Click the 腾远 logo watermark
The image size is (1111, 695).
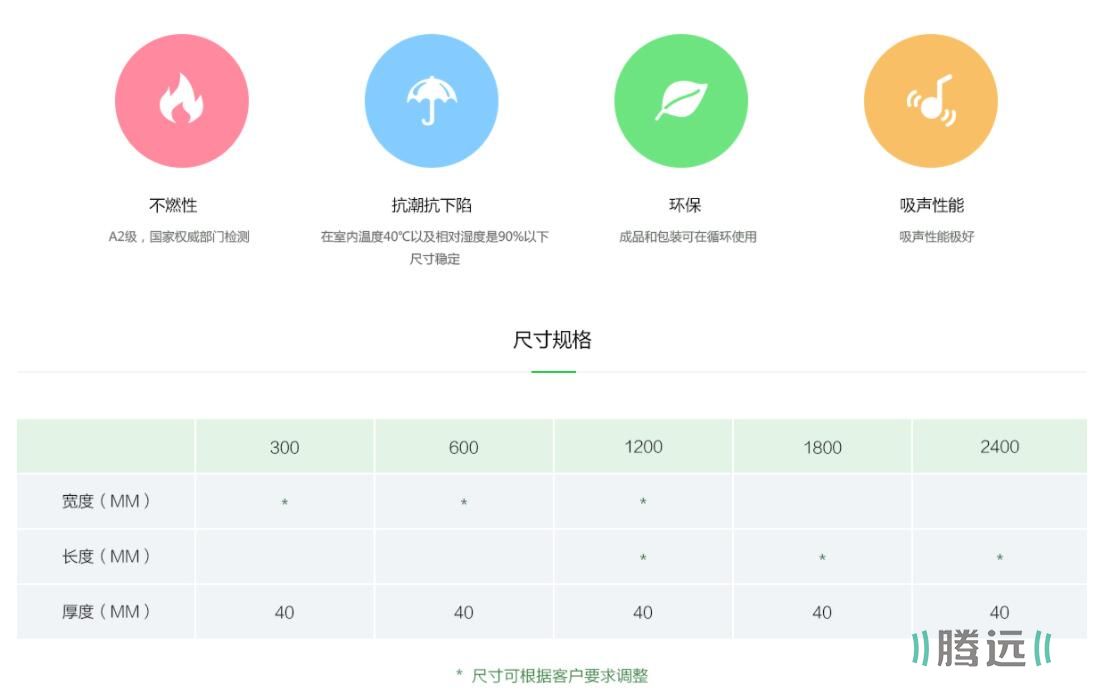(x=980, y=649)
